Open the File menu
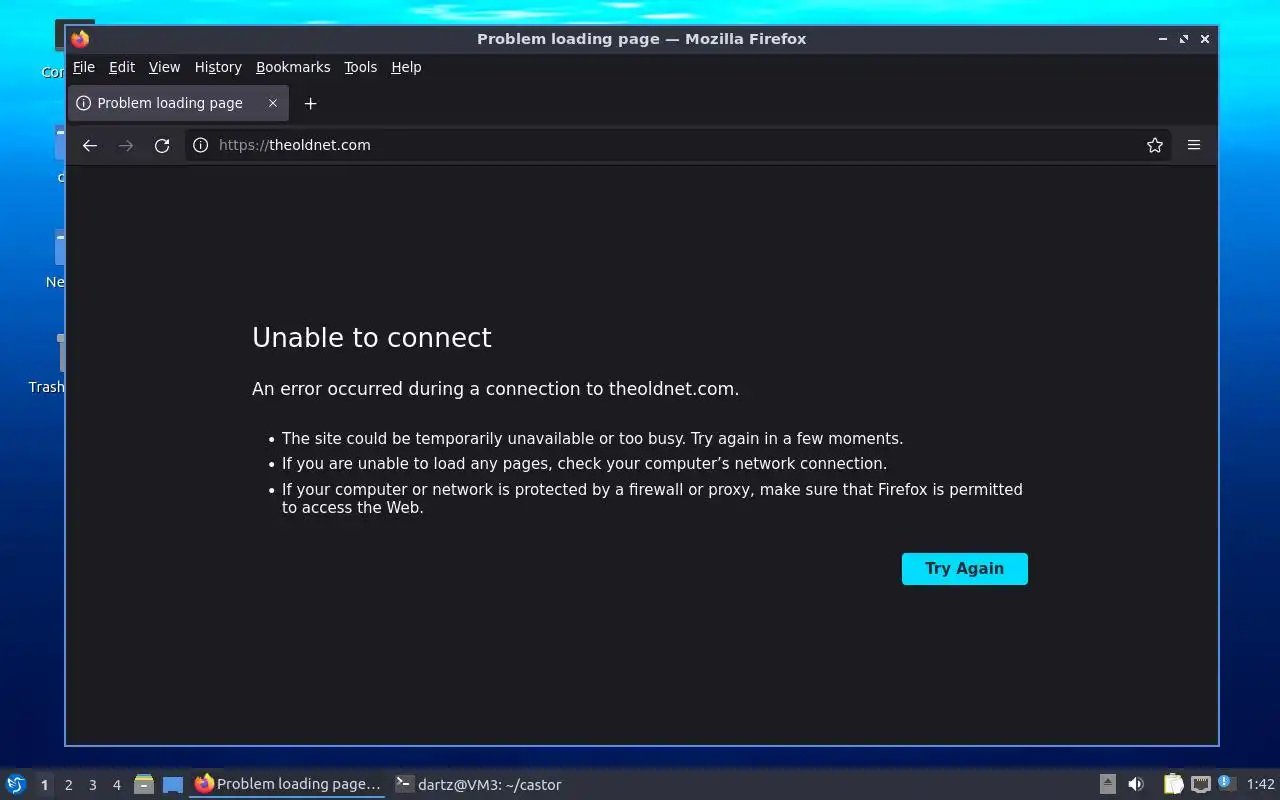1280x800 pixels. pyautogui.click(x=84, y=67)
